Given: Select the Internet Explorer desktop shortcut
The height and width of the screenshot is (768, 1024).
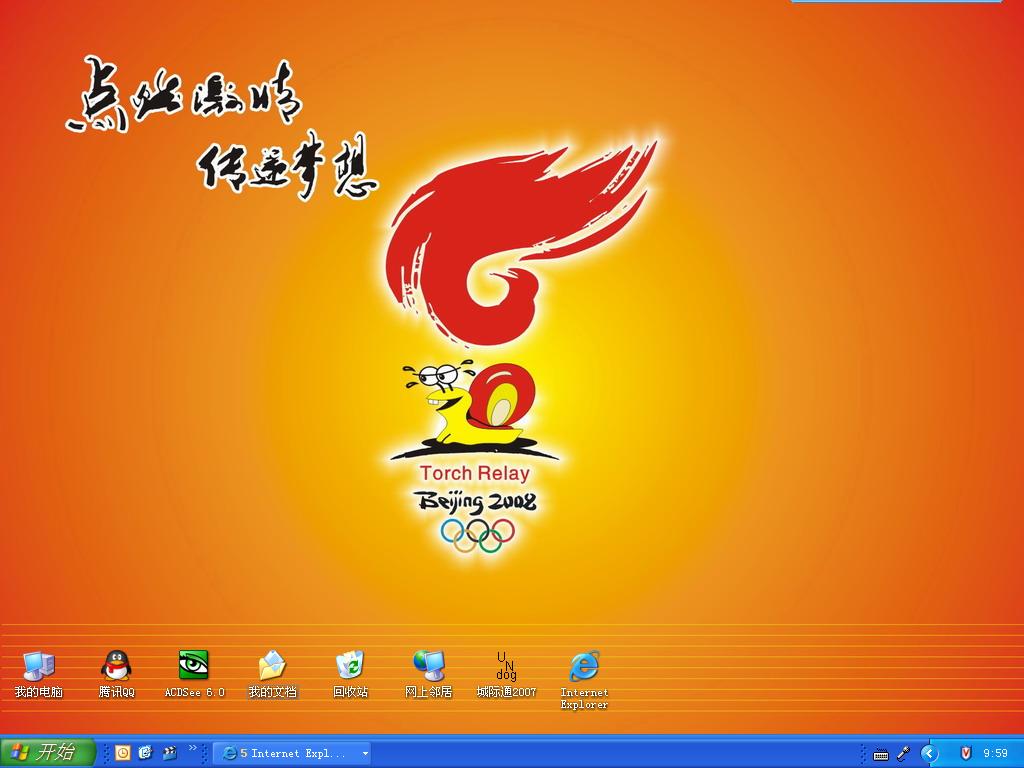Looking at the screenshot, I should pos(584,667).
